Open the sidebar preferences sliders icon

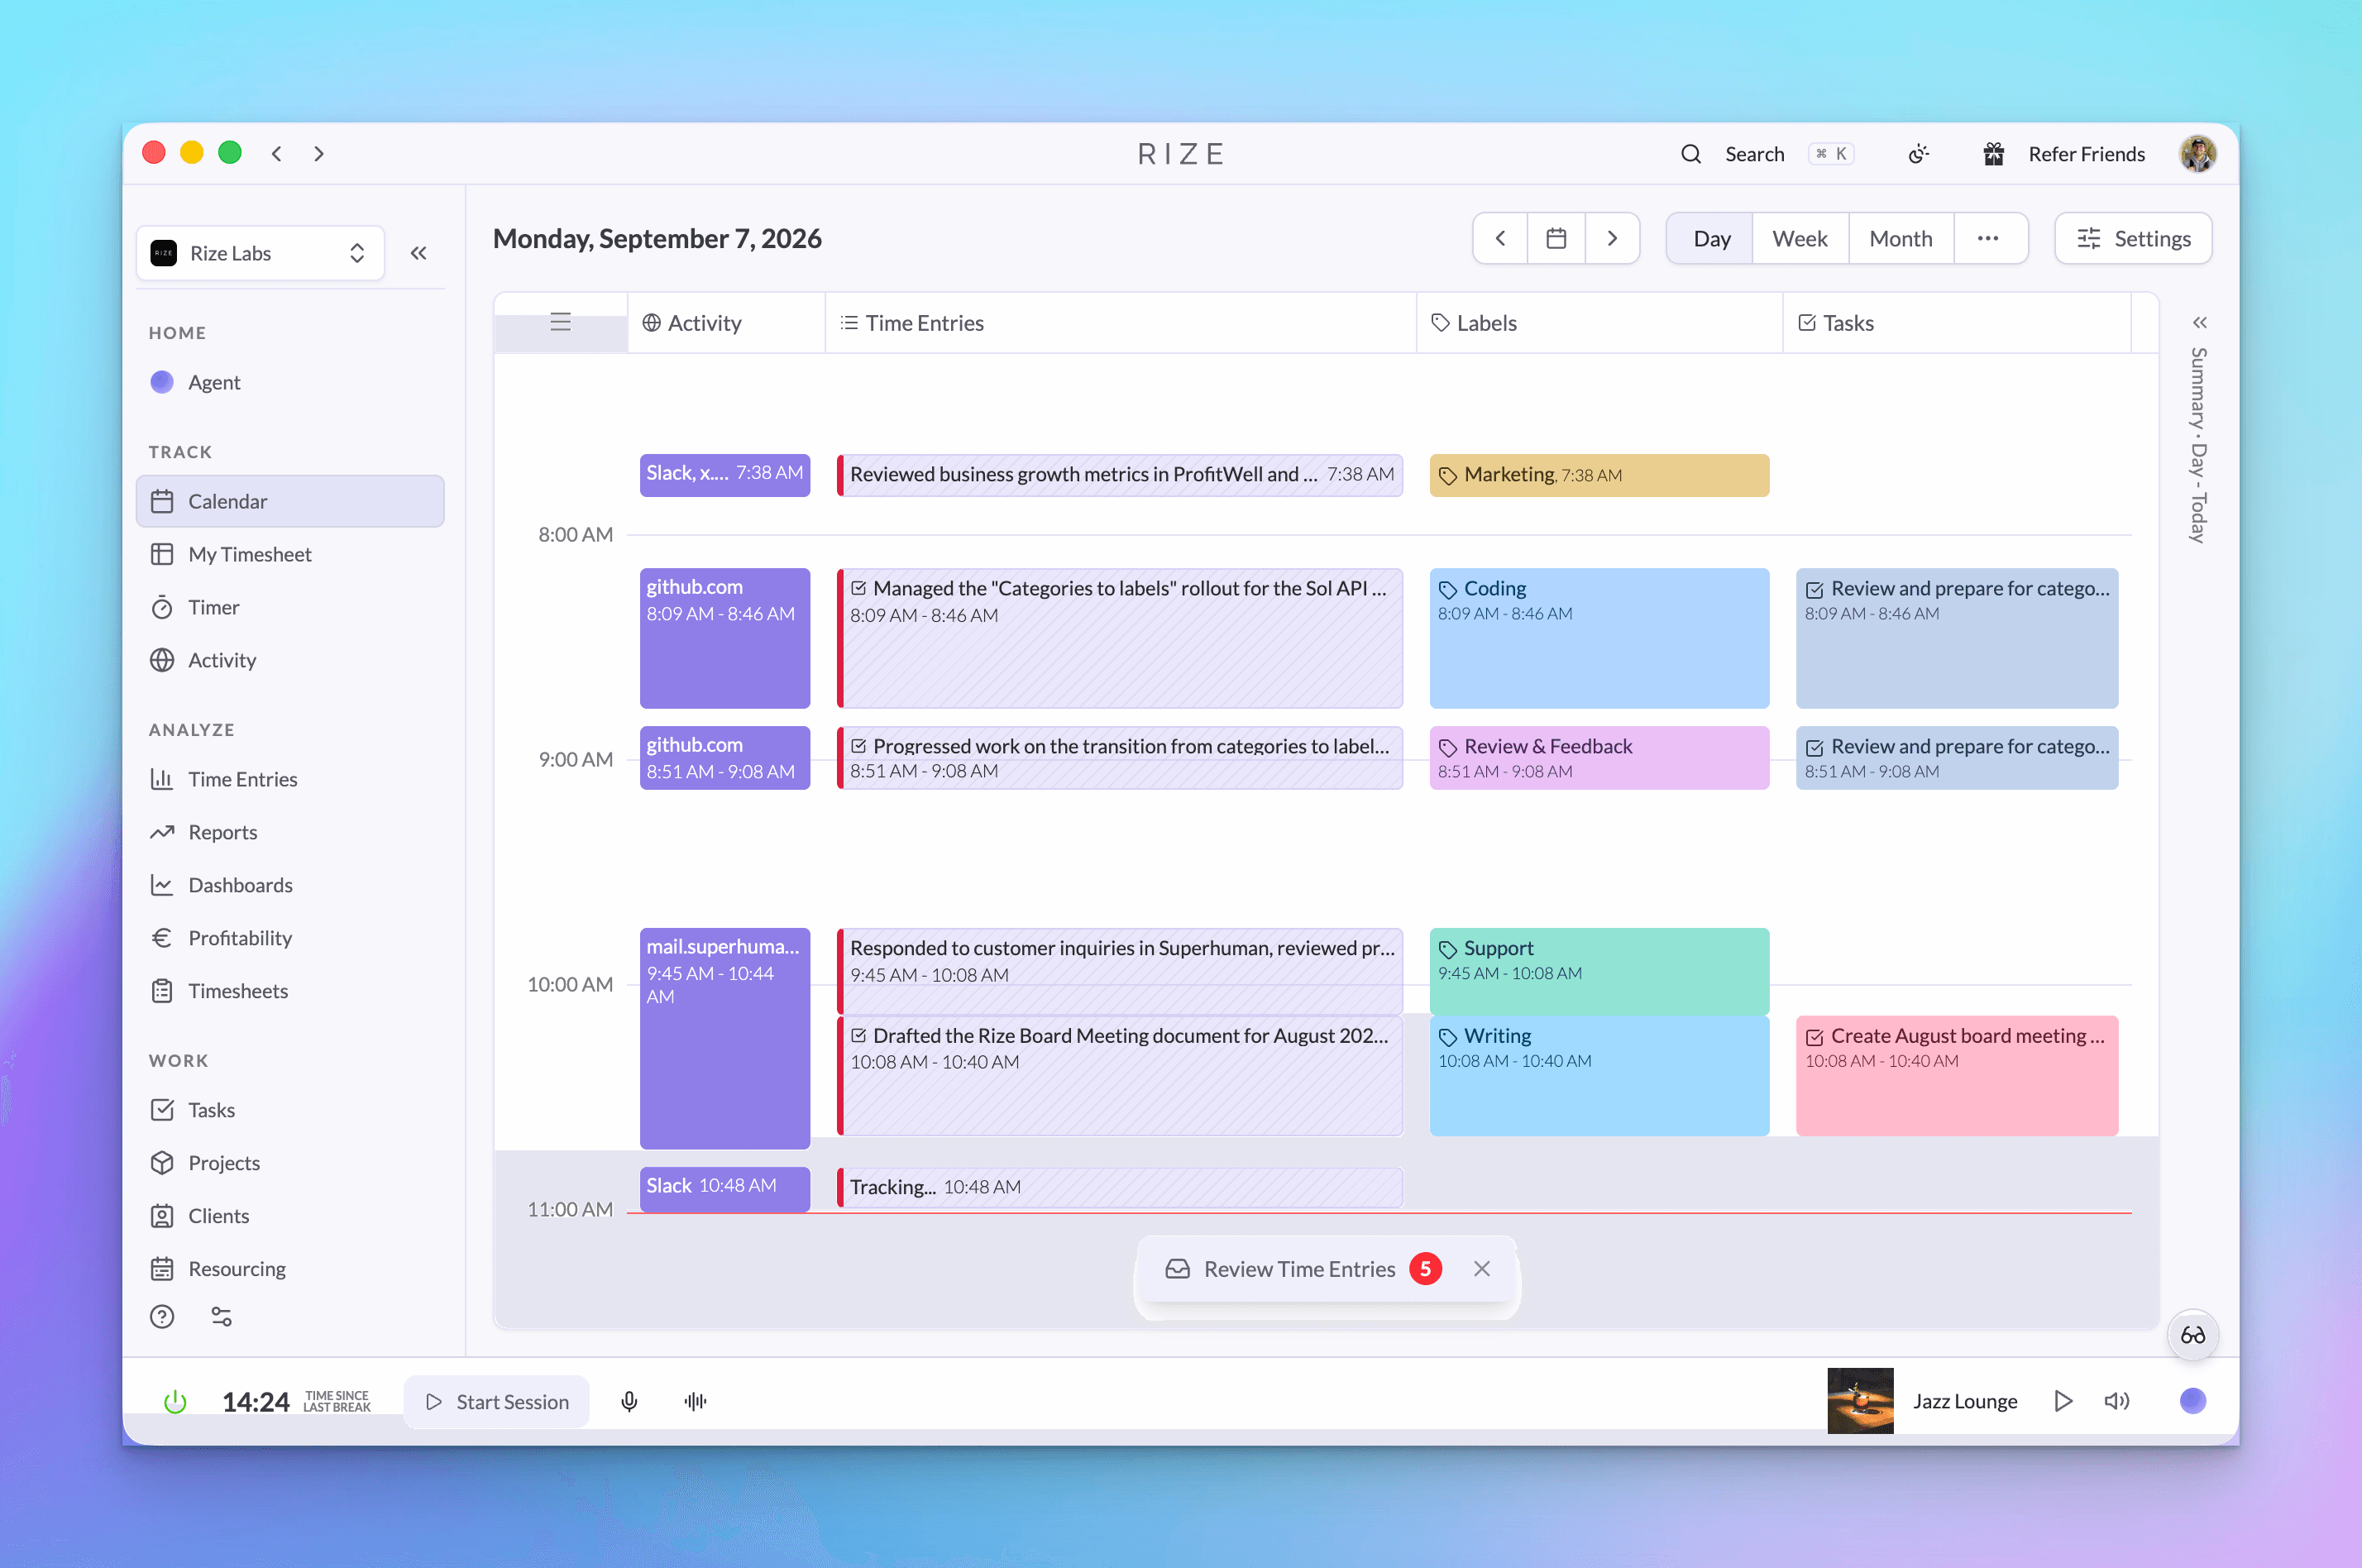(x=222, y=1317)
